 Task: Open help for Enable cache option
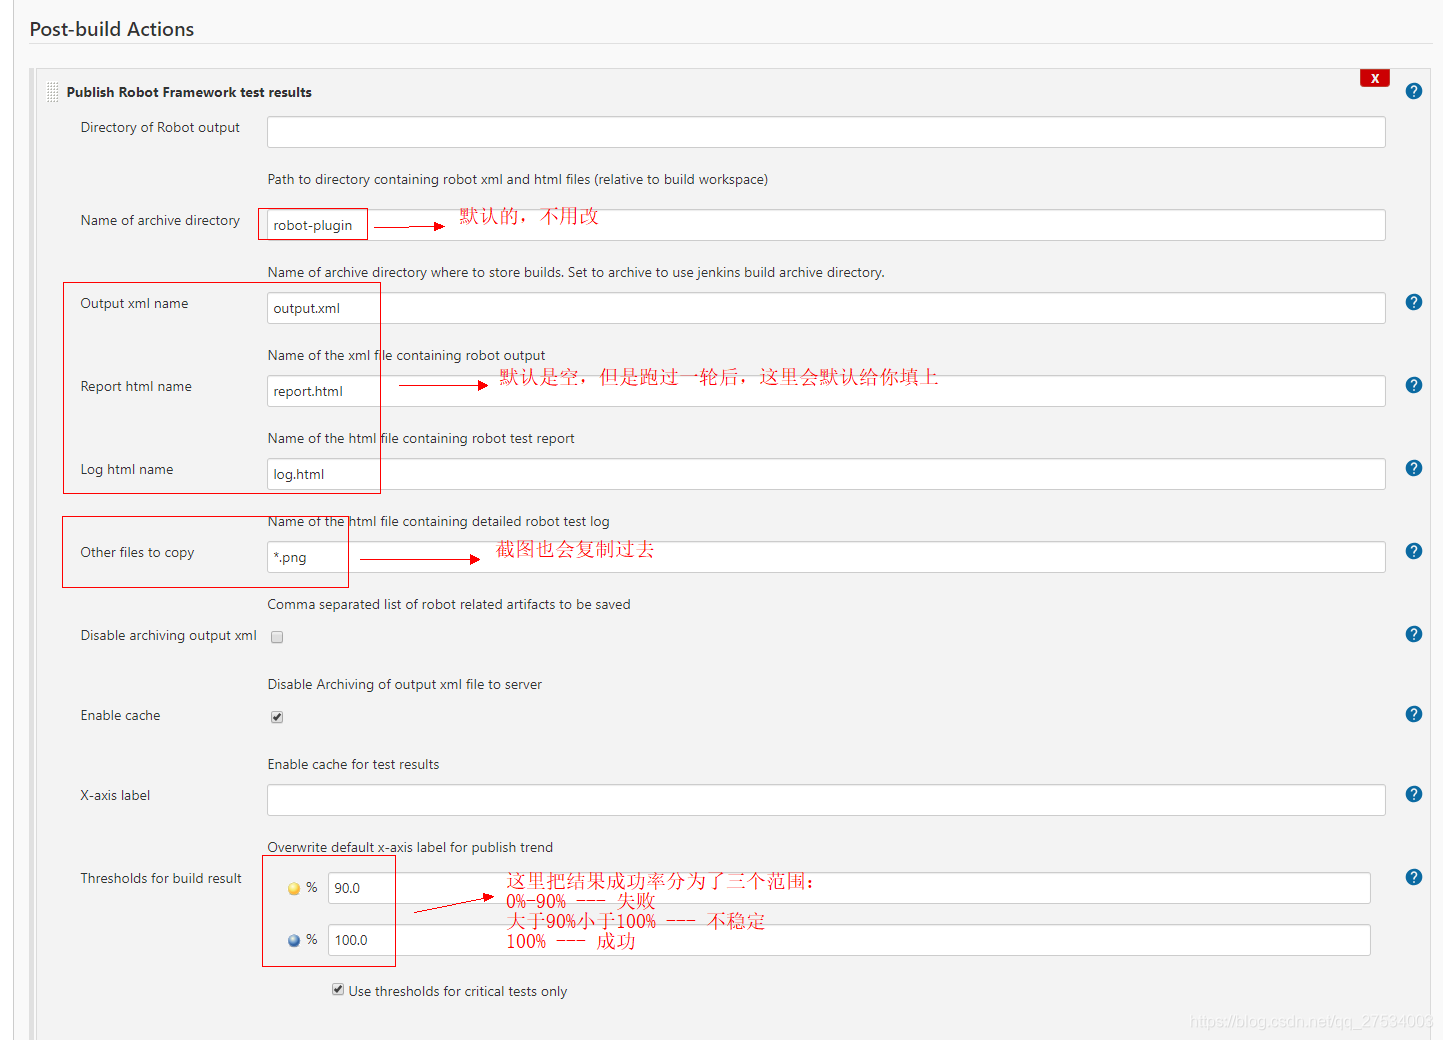pos(1413,714)
